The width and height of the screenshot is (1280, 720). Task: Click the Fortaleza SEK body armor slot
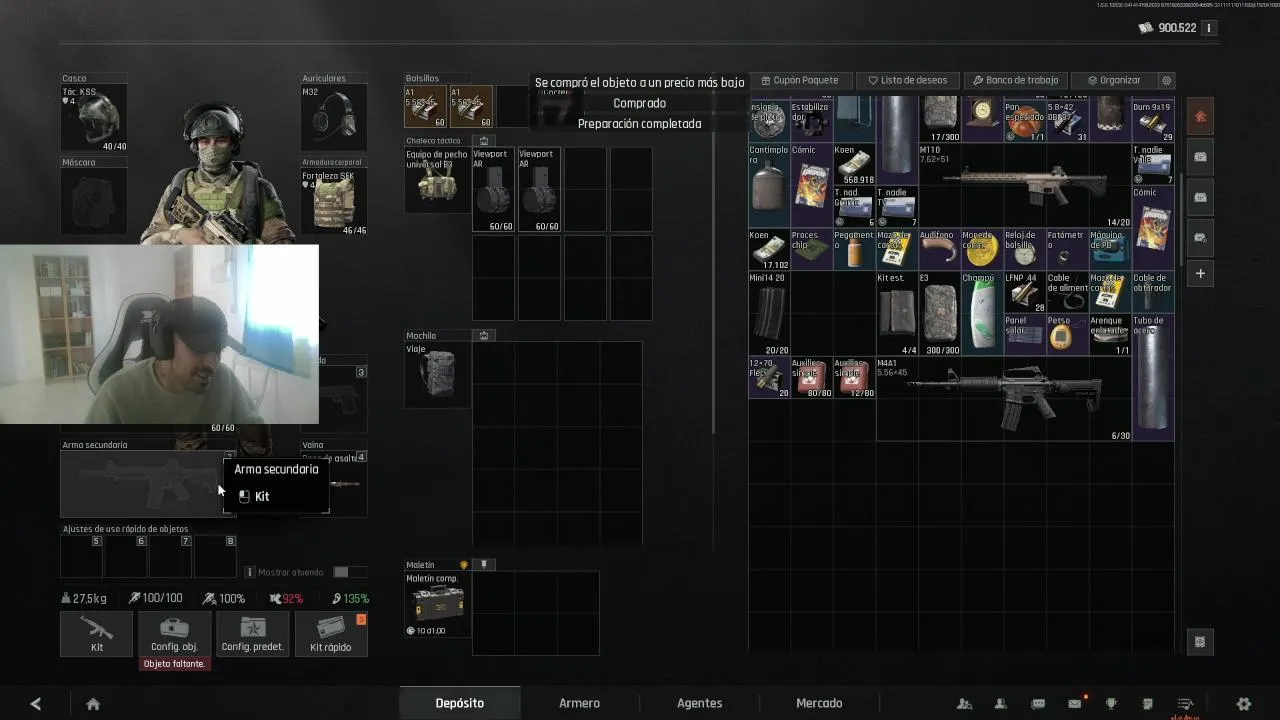point(334,202)
